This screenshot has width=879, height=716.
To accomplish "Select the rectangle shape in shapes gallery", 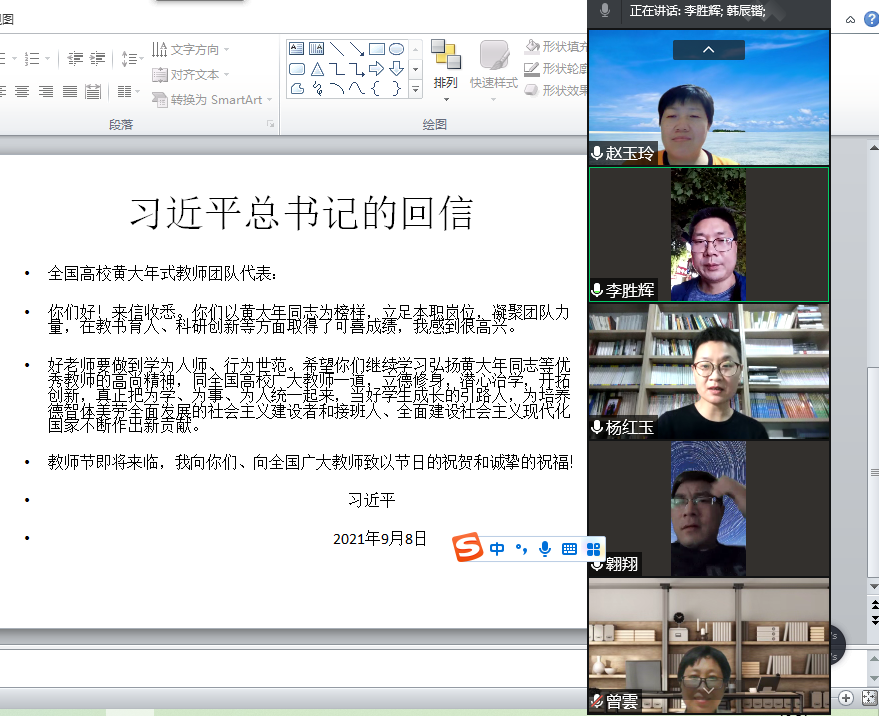I will pos(376,48).
